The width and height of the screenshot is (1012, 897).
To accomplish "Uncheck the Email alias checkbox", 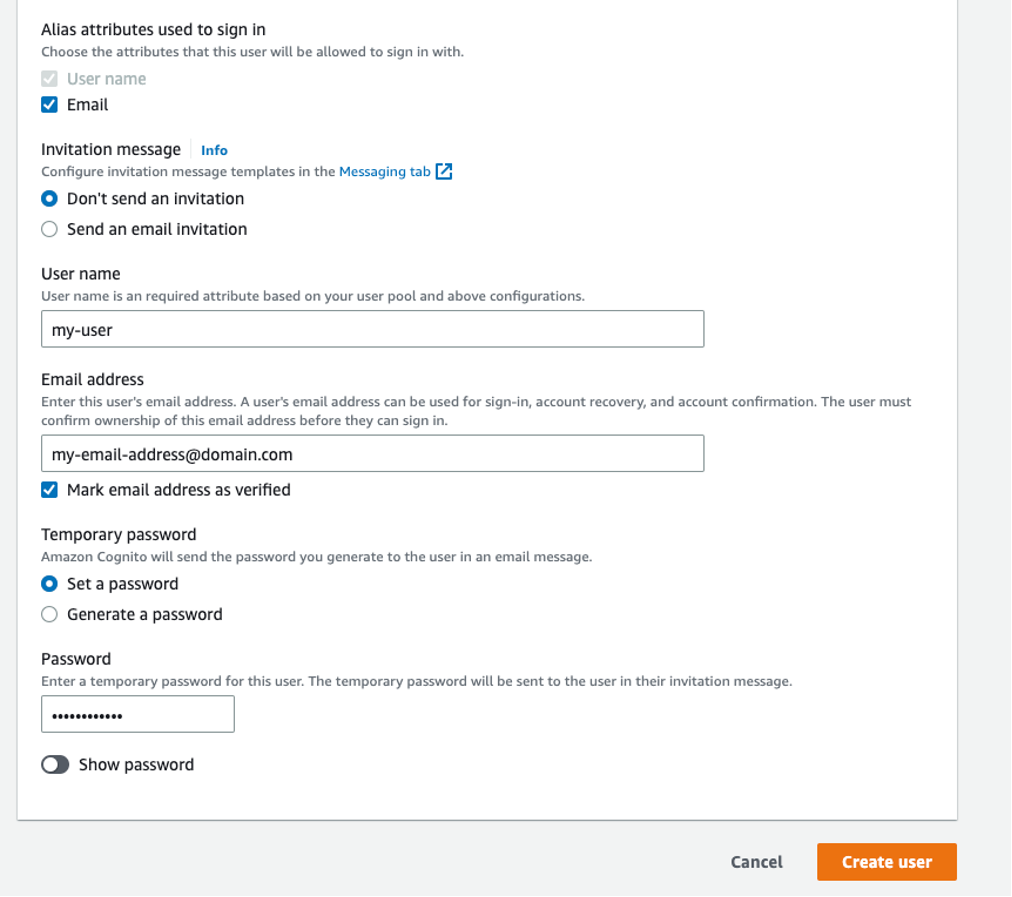I will click(x=49, y=105).
